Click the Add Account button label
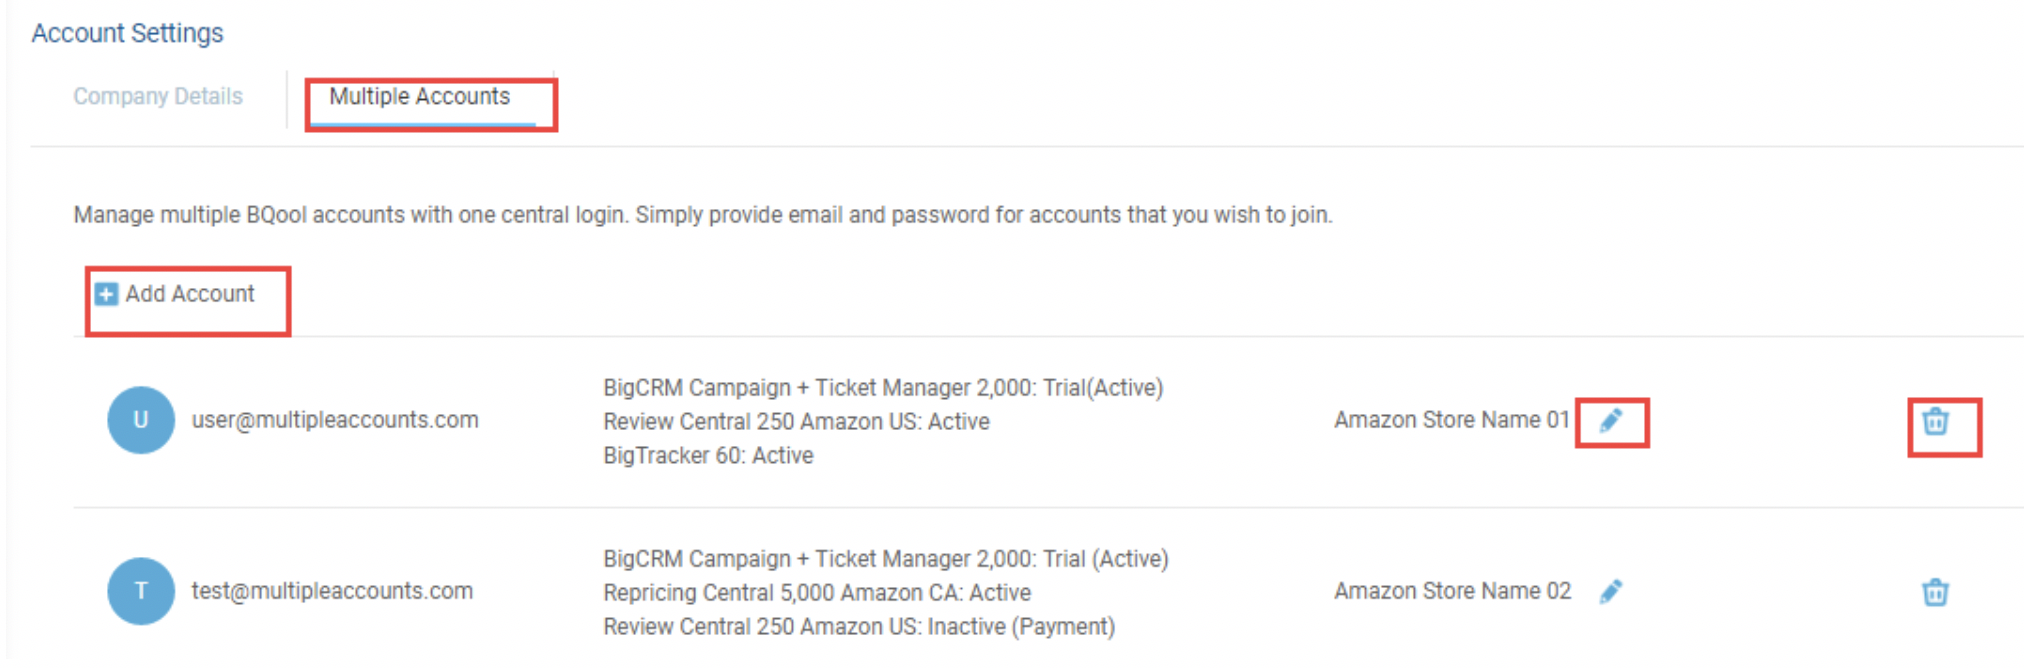This screenshot has height=668, width=2024. (x=190, y=294)
